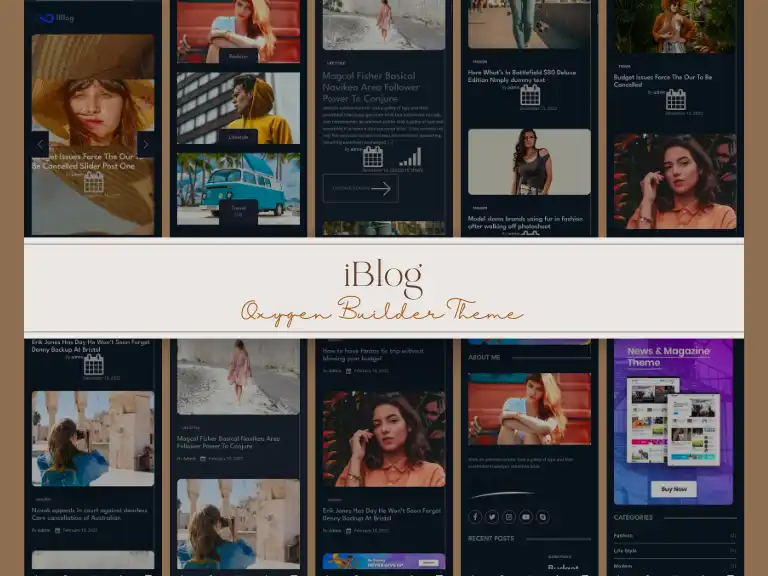Click the Skype social icon
The height and width of the screenshot is (576, 768).
pyautogui.click(x=543, y=517)
